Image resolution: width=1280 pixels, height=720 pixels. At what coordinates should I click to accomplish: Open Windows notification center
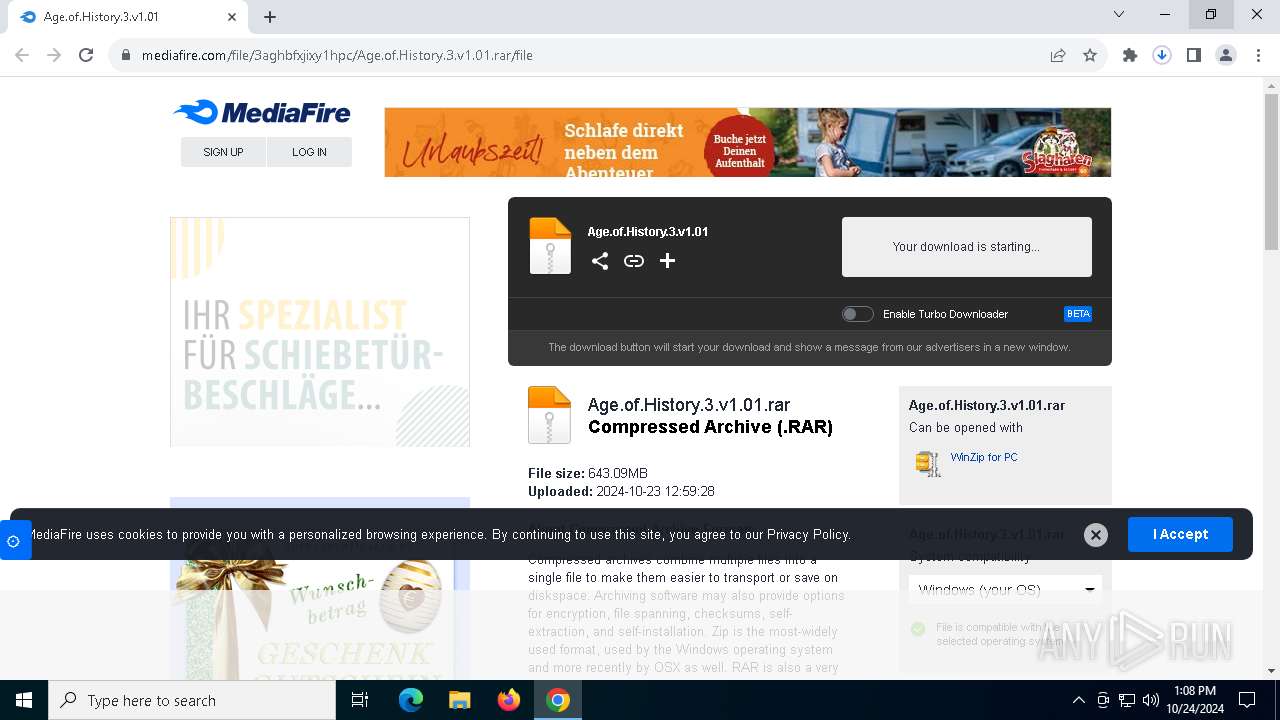pyautogui.click(x=1247, y=700)
